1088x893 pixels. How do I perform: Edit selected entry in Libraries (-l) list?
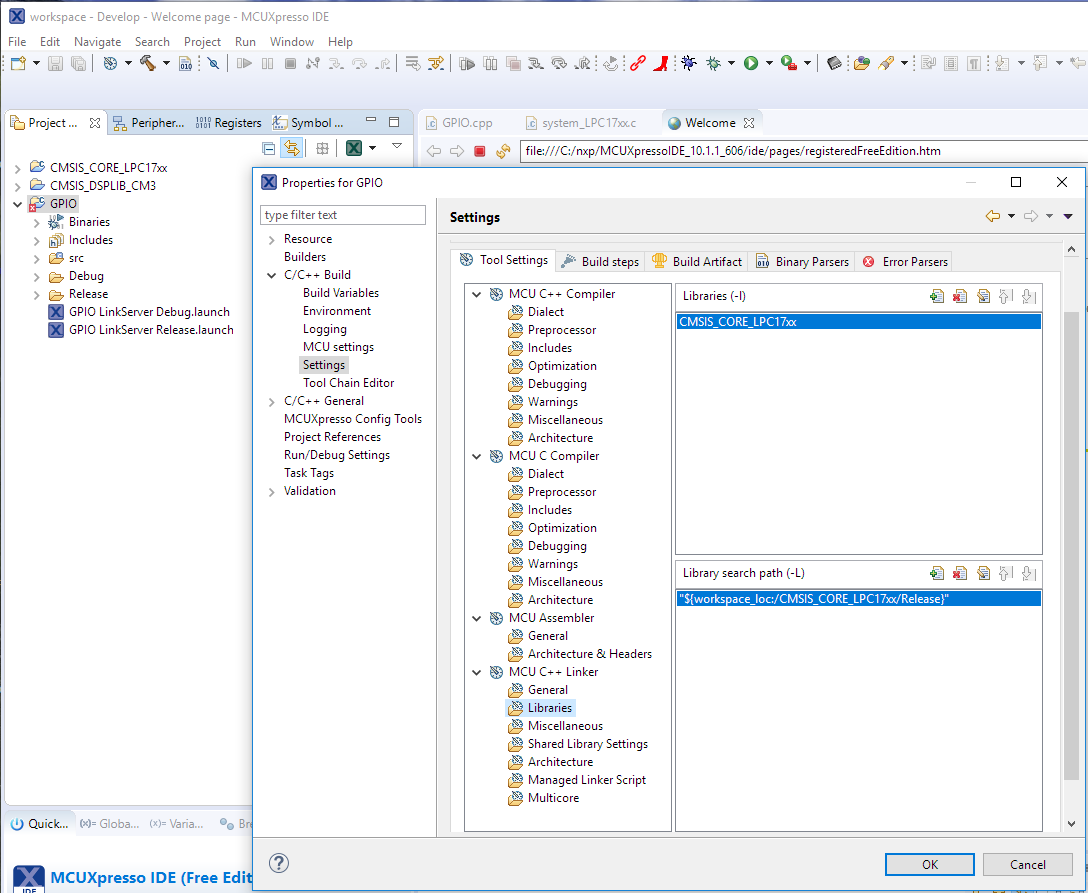[x=983, y=296]
